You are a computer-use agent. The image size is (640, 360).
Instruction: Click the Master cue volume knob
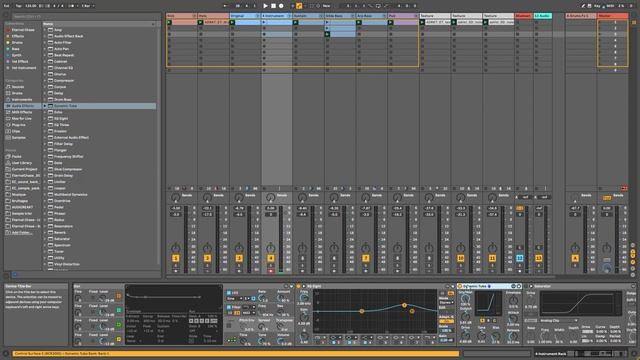[x=607, y=268]
